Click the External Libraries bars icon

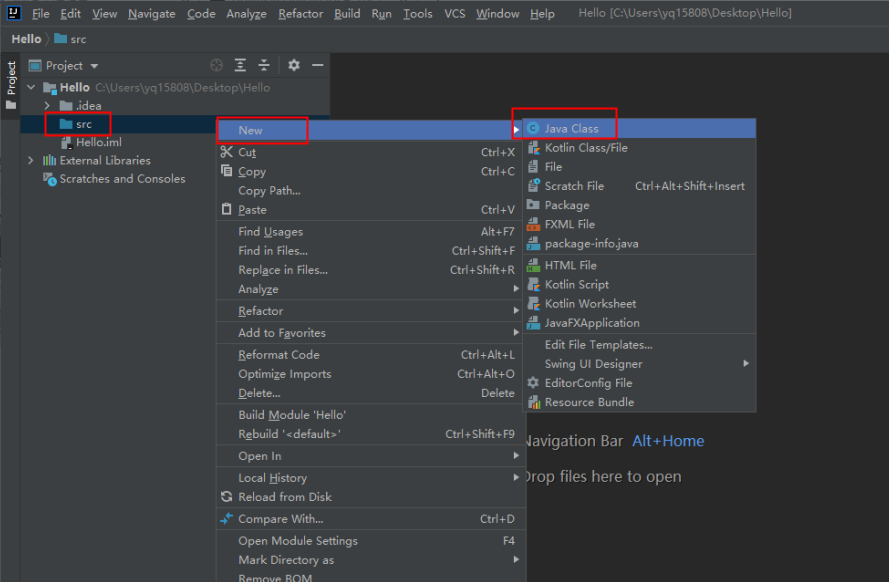pyautogui.click(x=50, y=160)
